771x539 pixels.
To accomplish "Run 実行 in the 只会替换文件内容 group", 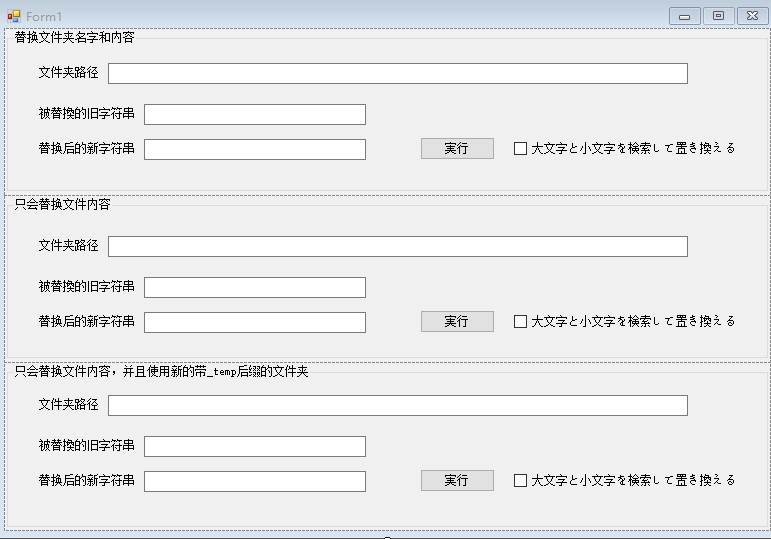I will (457, 322).
